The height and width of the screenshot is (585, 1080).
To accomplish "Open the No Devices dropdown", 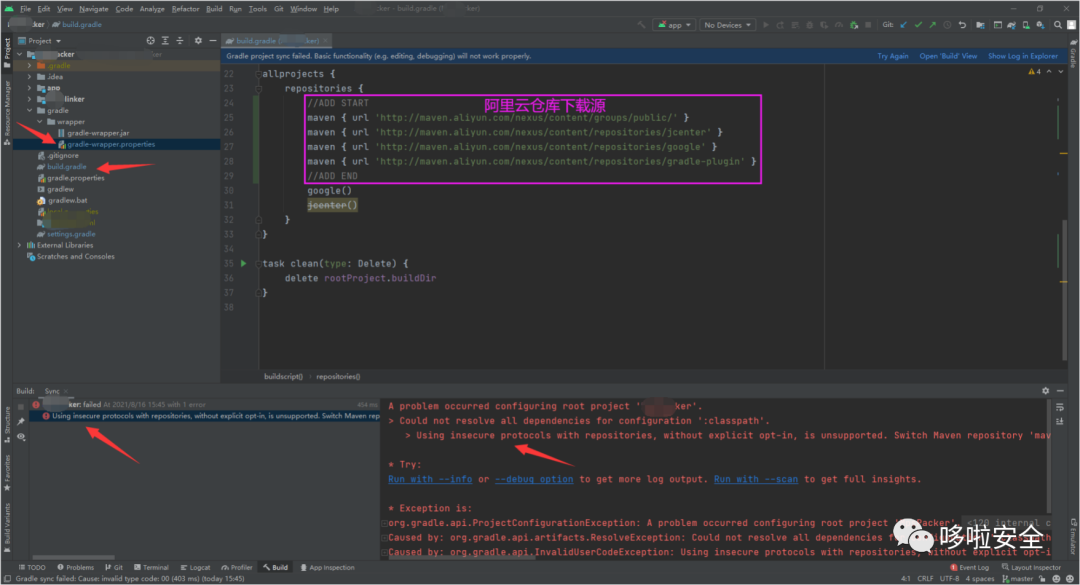I will (727, 25).
